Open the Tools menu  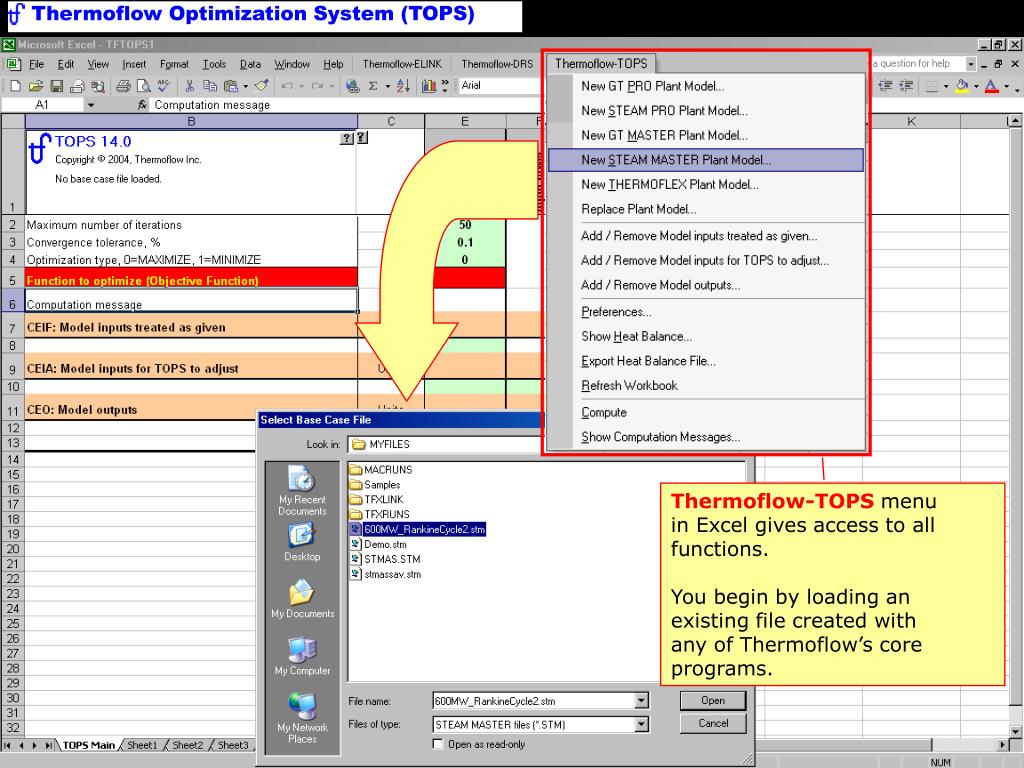tap(214, 64)
